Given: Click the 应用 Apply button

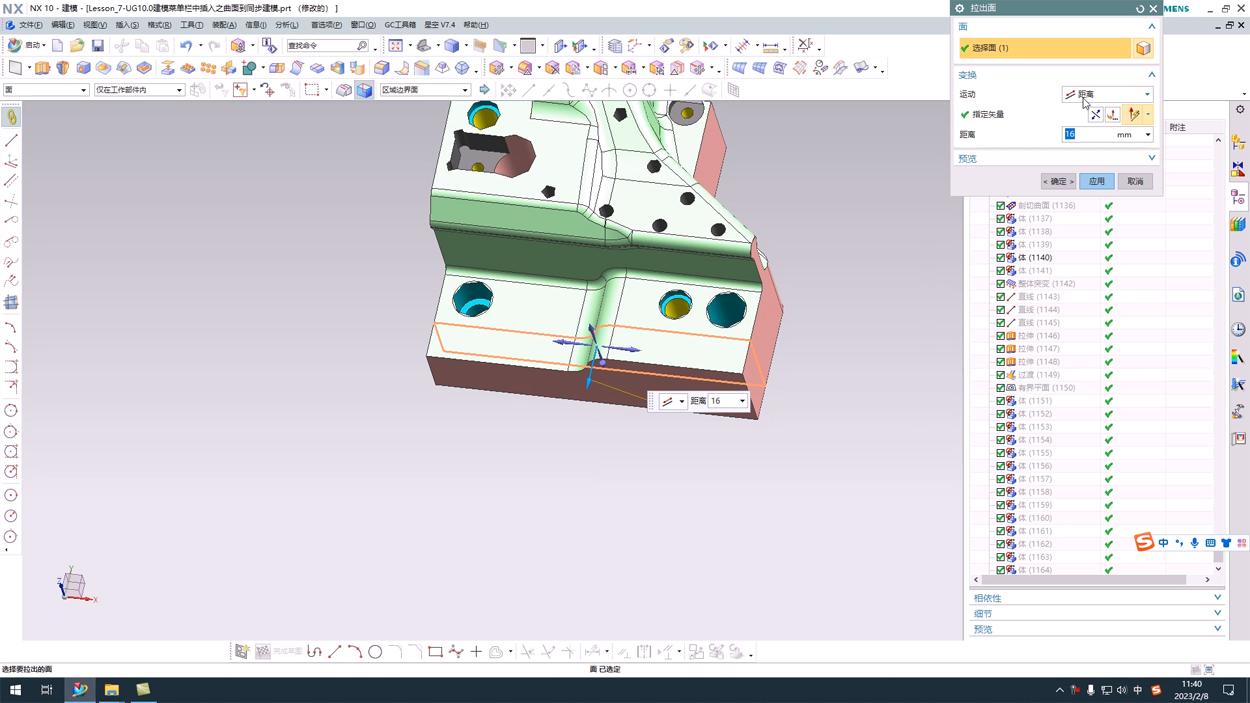Looking at the screenshot, I should tap(1097, 182).
